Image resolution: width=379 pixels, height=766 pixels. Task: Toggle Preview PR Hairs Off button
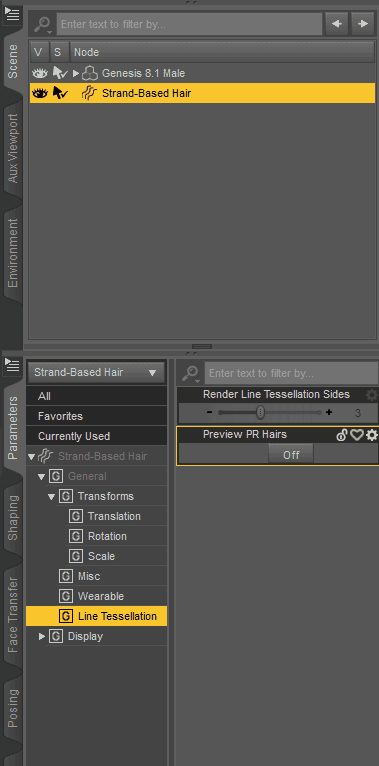(x=291, y=455)
